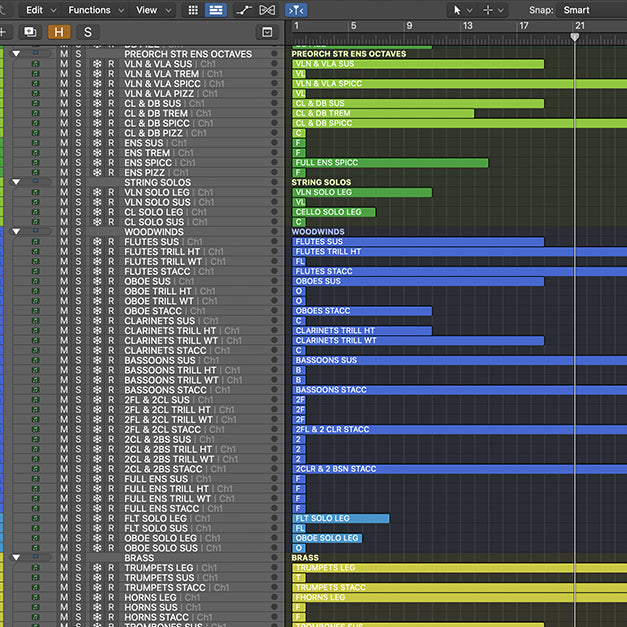Freeze the FLUTES SUS track
Image resolution: width=627 pixels, height=627 pixels.
97,242
